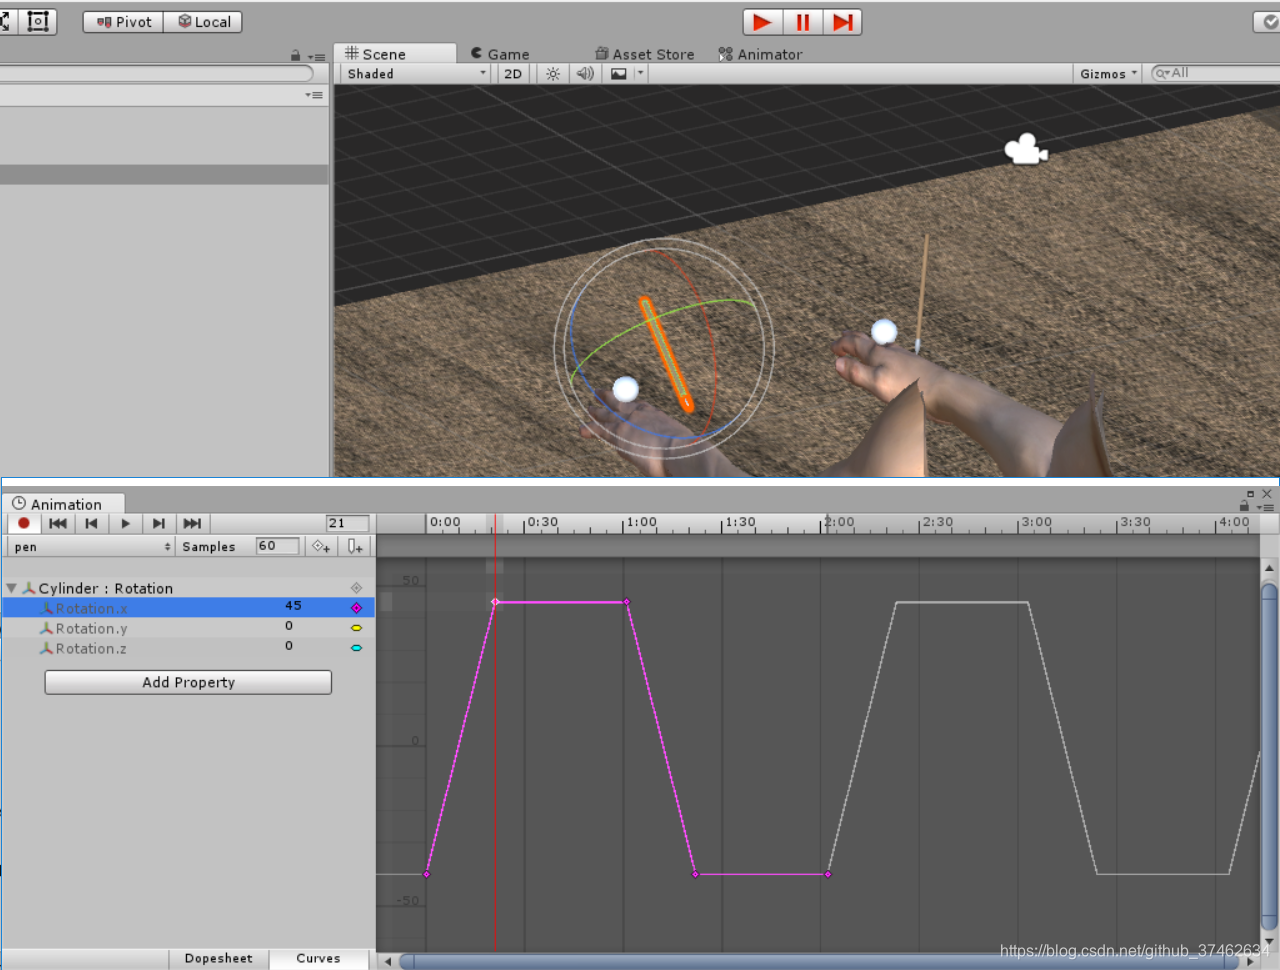The image size is (1280, 970).
Task: Switch to the Game tab
Action: coord(500,54)
